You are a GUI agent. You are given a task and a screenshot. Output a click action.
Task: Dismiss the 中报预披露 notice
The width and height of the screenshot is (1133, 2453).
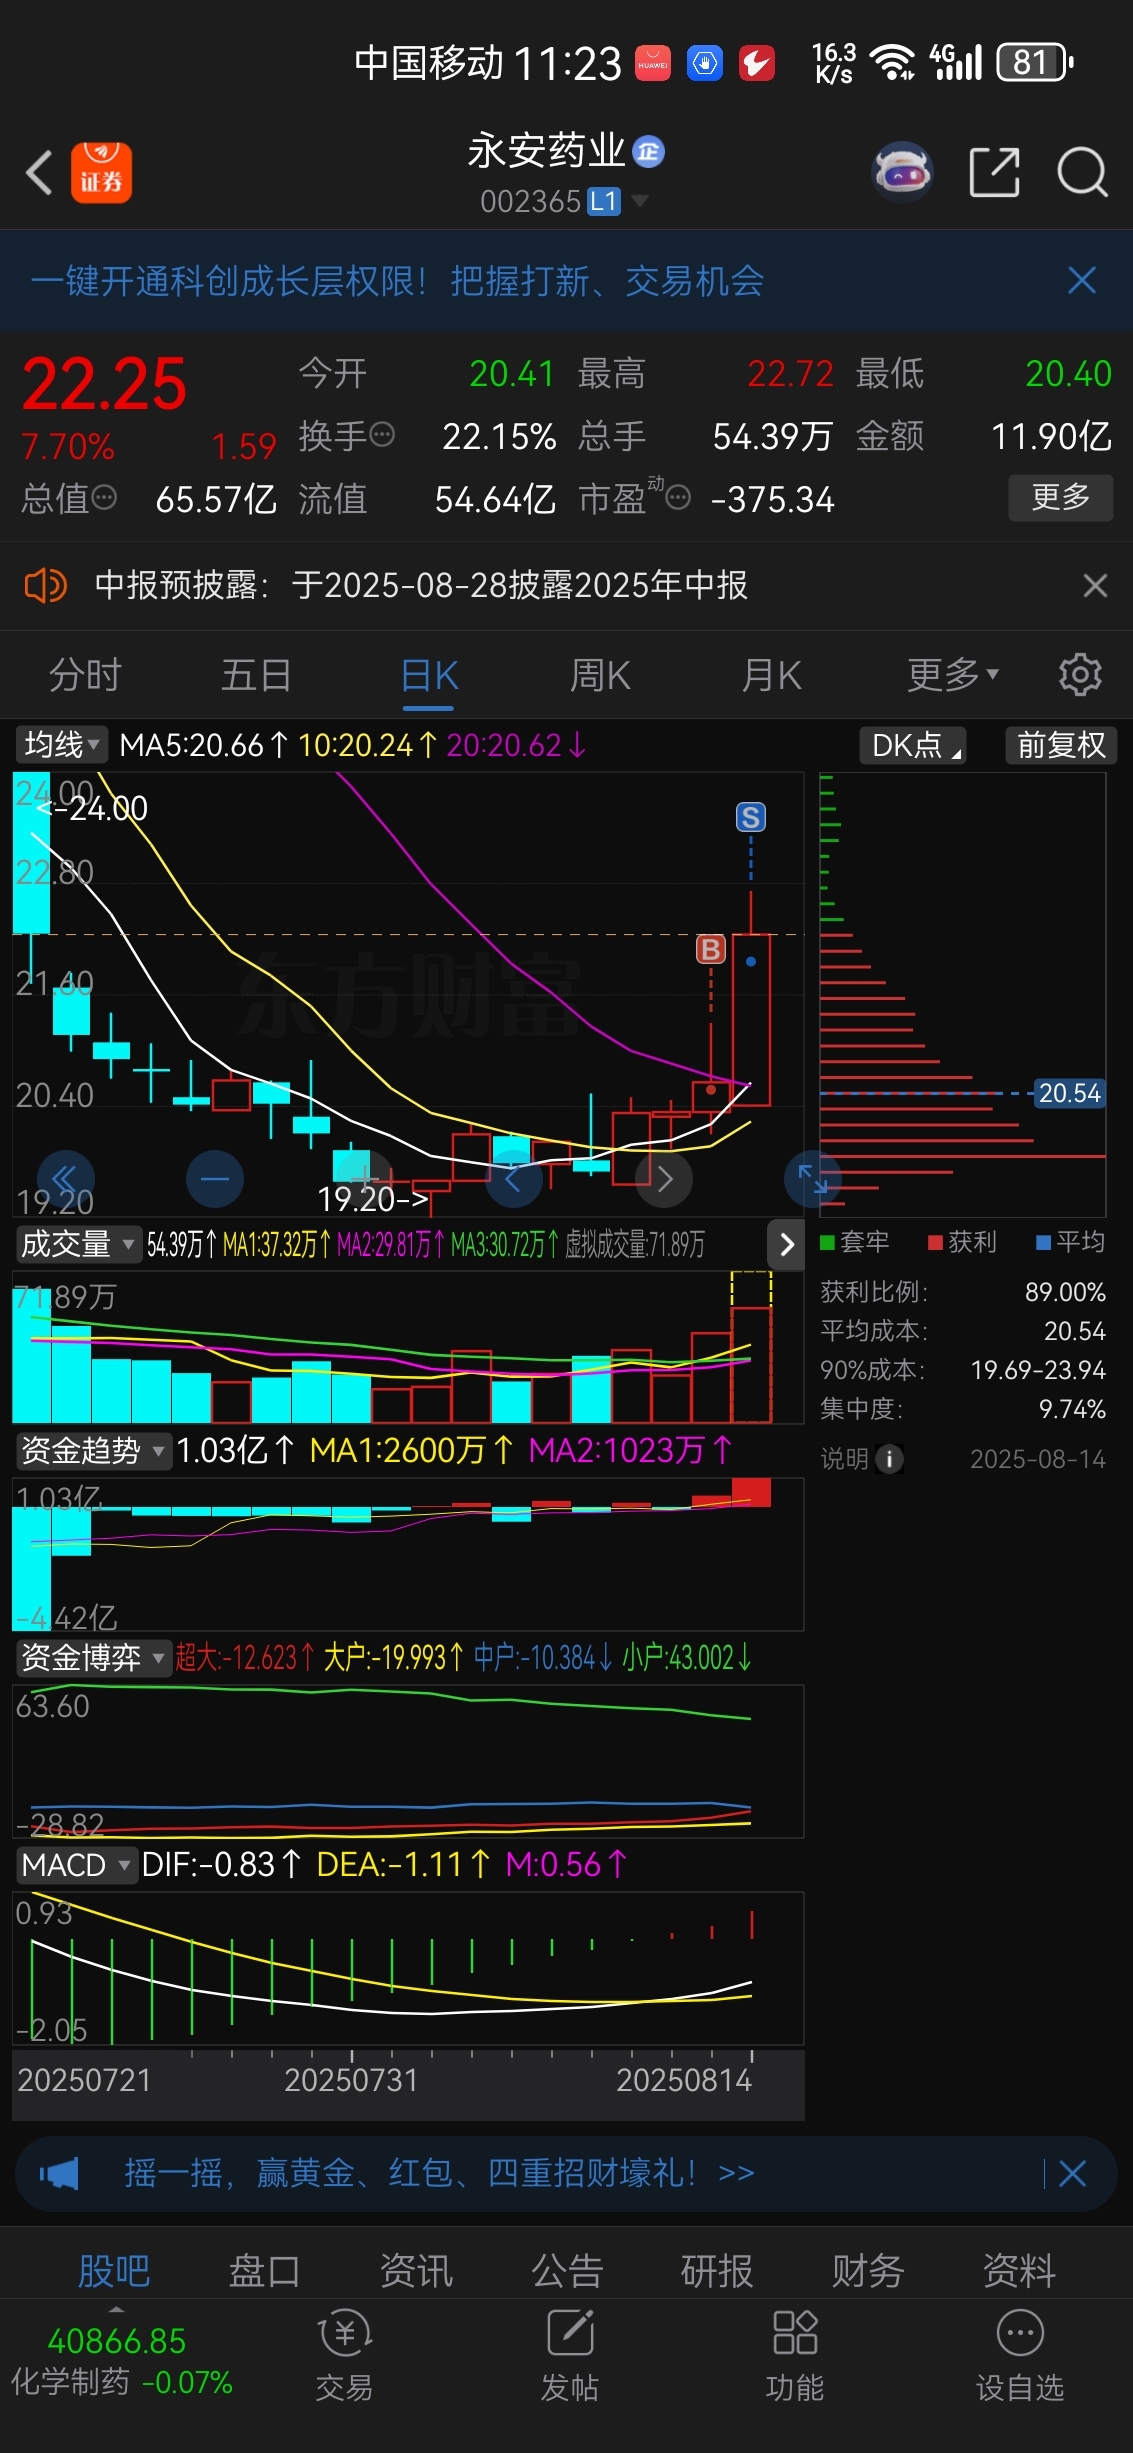tap(1095, 585)
